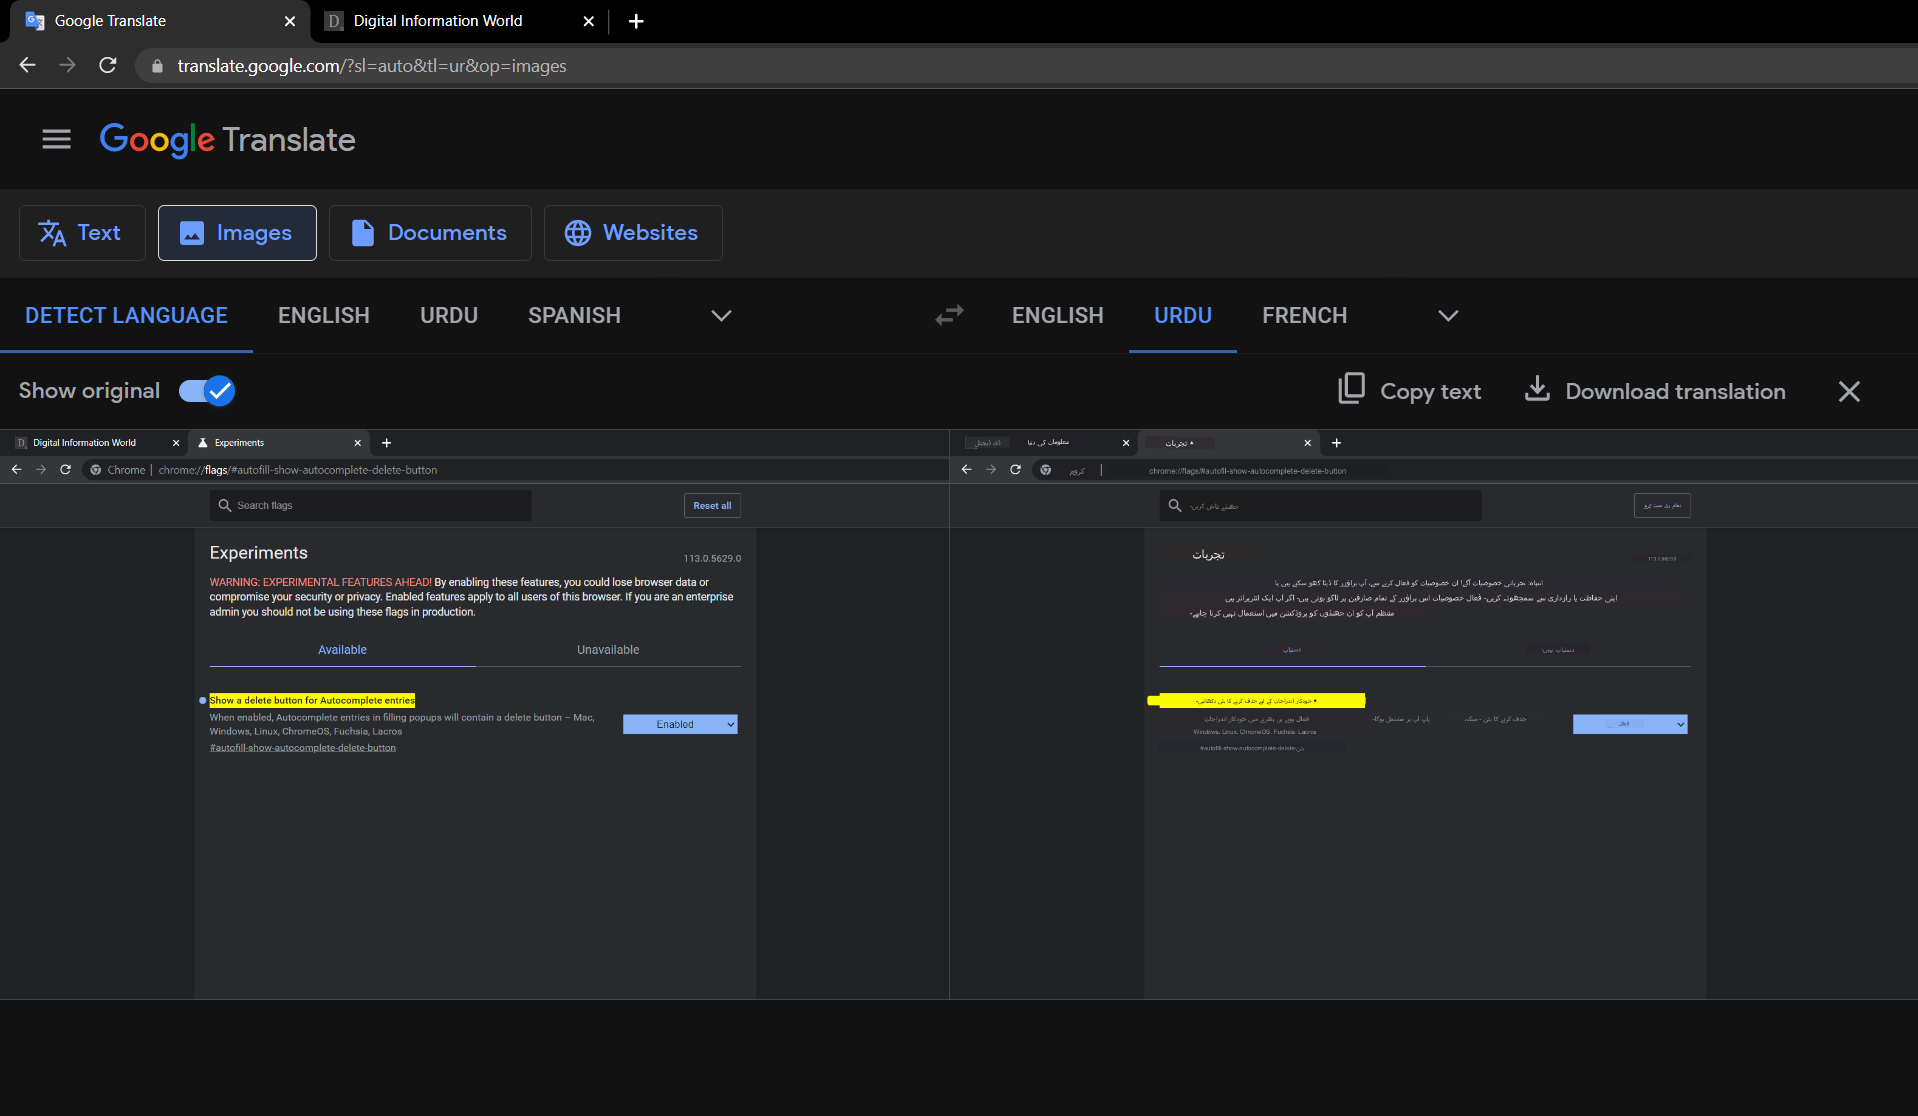Set target language to English

pos(1058,316)
